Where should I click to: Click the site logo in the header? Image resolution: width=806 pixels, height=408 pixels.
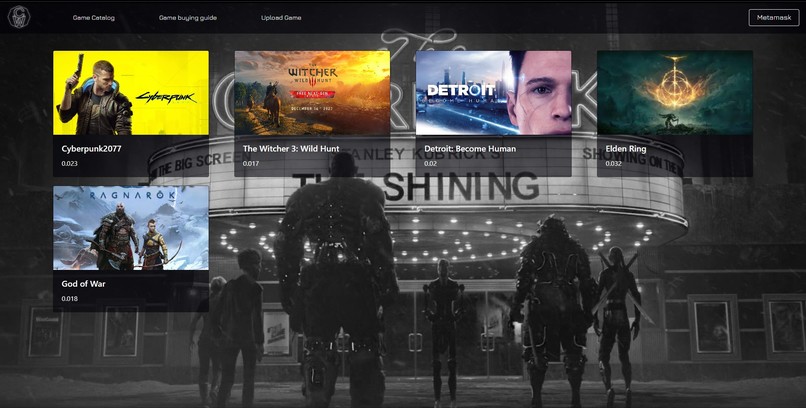point(19,17)
